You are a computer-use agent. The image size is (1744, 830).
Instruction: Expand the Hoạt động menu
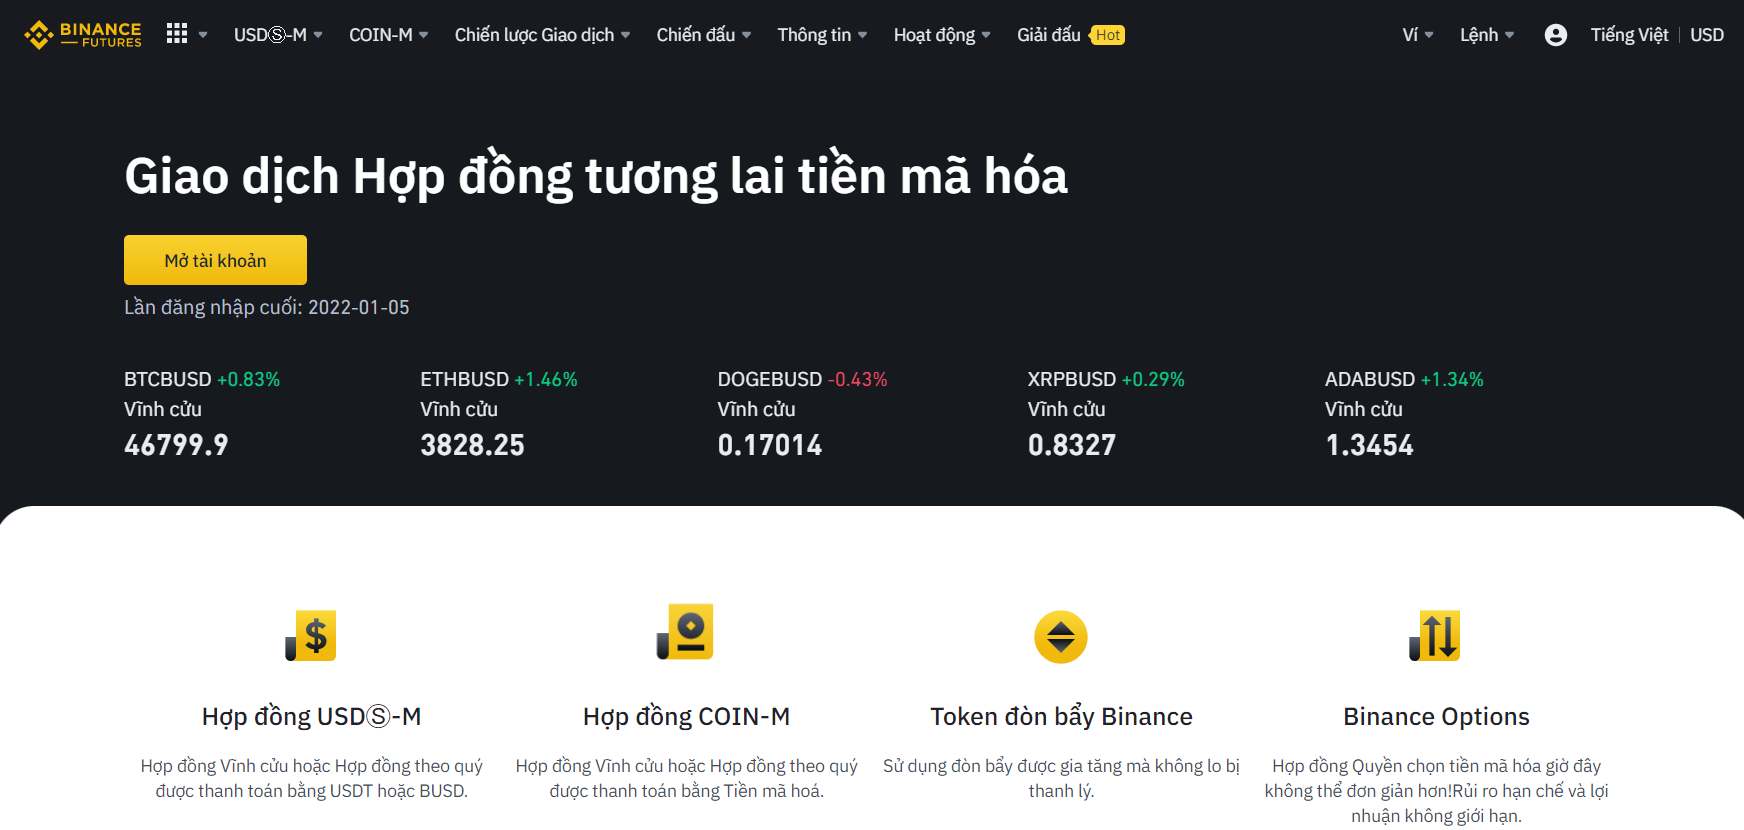click(942, 35)
